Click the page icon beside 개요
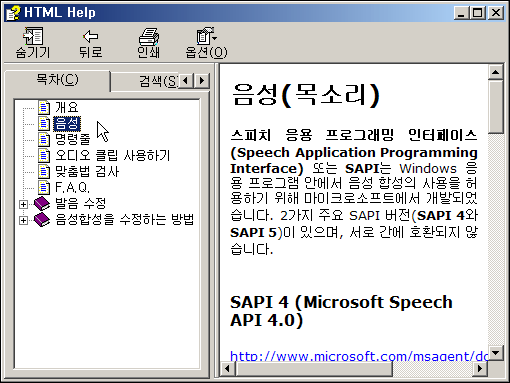Image resolution: width=510 pixels, height=383 pixels. [44, 107]
